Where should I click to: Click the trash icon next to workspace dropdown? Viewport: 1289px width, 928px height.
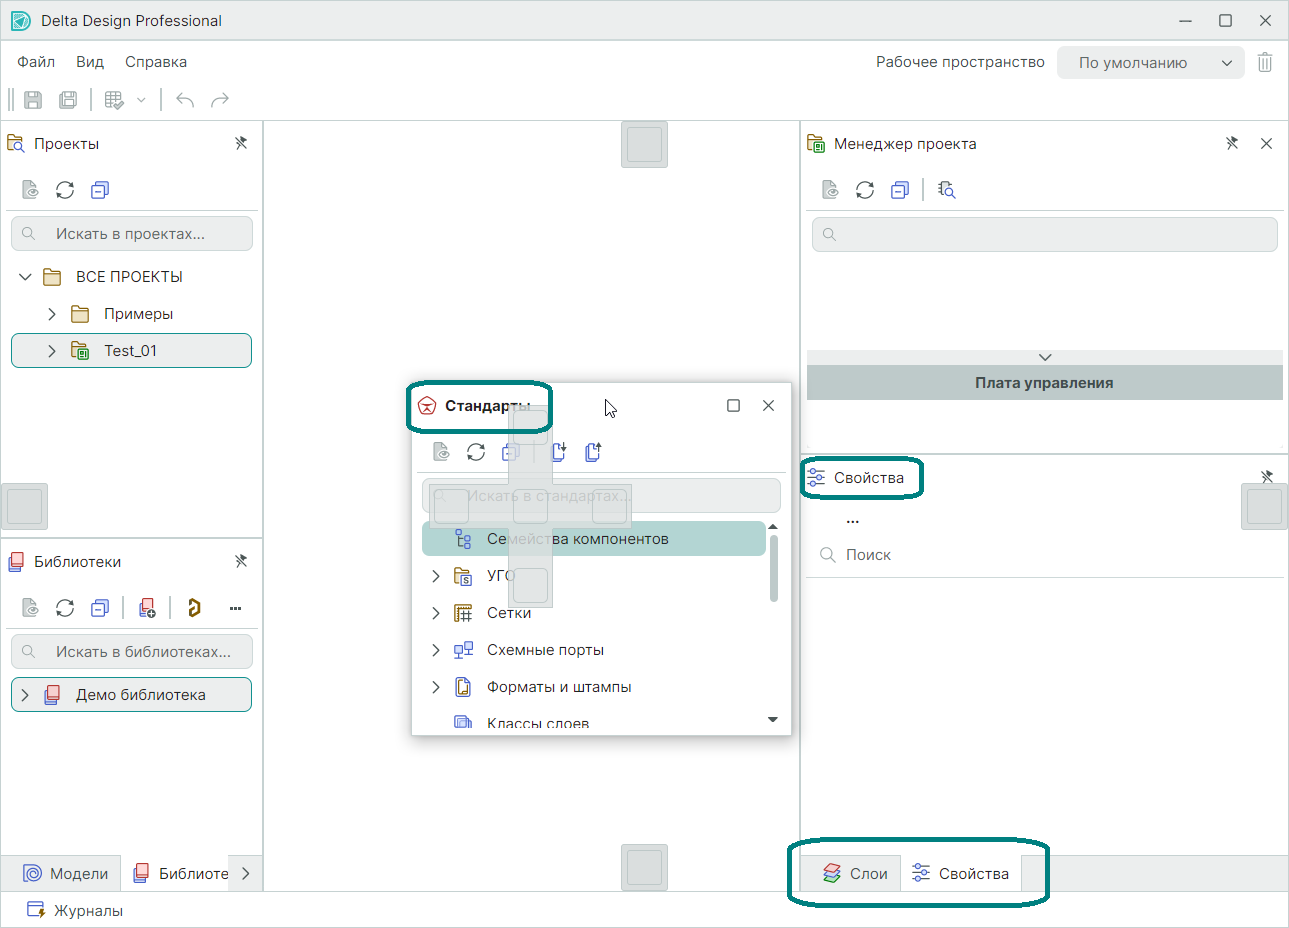point(1265,62)
